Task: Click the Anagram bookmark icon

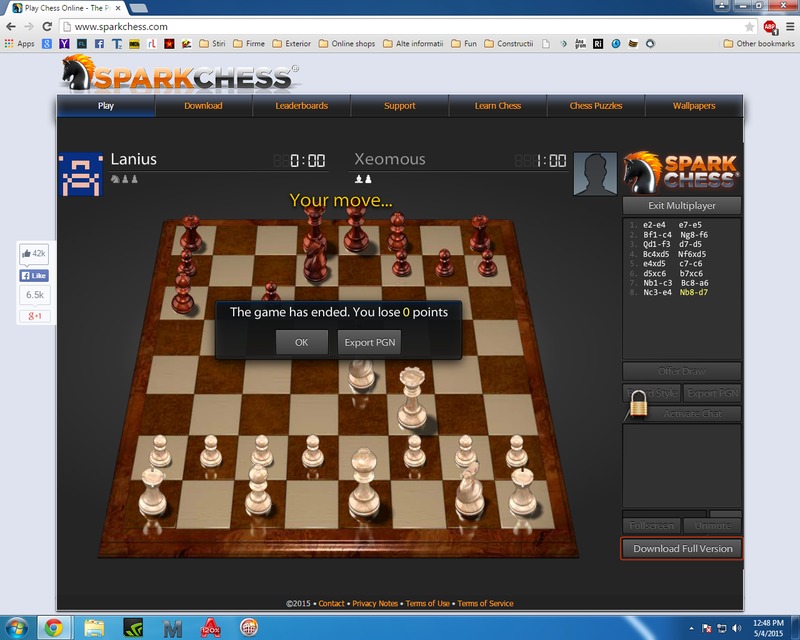Action: (x=580, y=43)
